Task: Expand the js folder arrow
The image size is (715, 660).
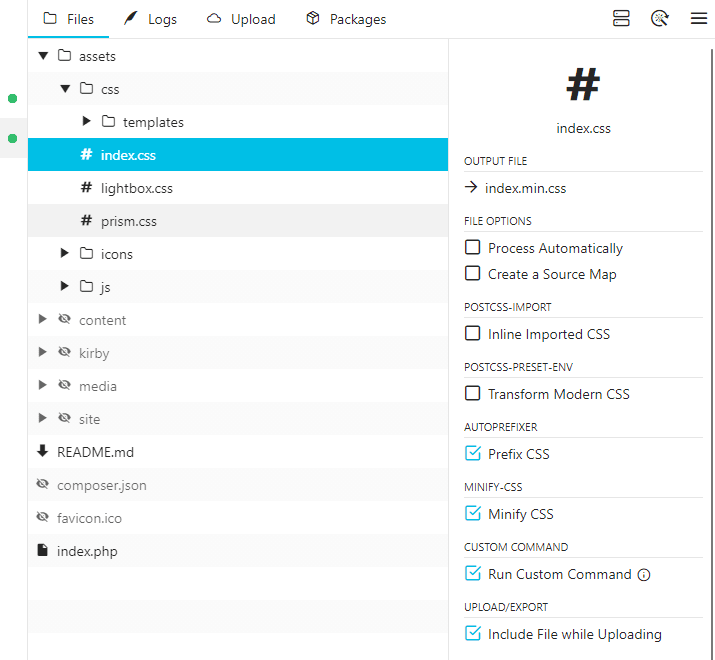Action: 64,286
